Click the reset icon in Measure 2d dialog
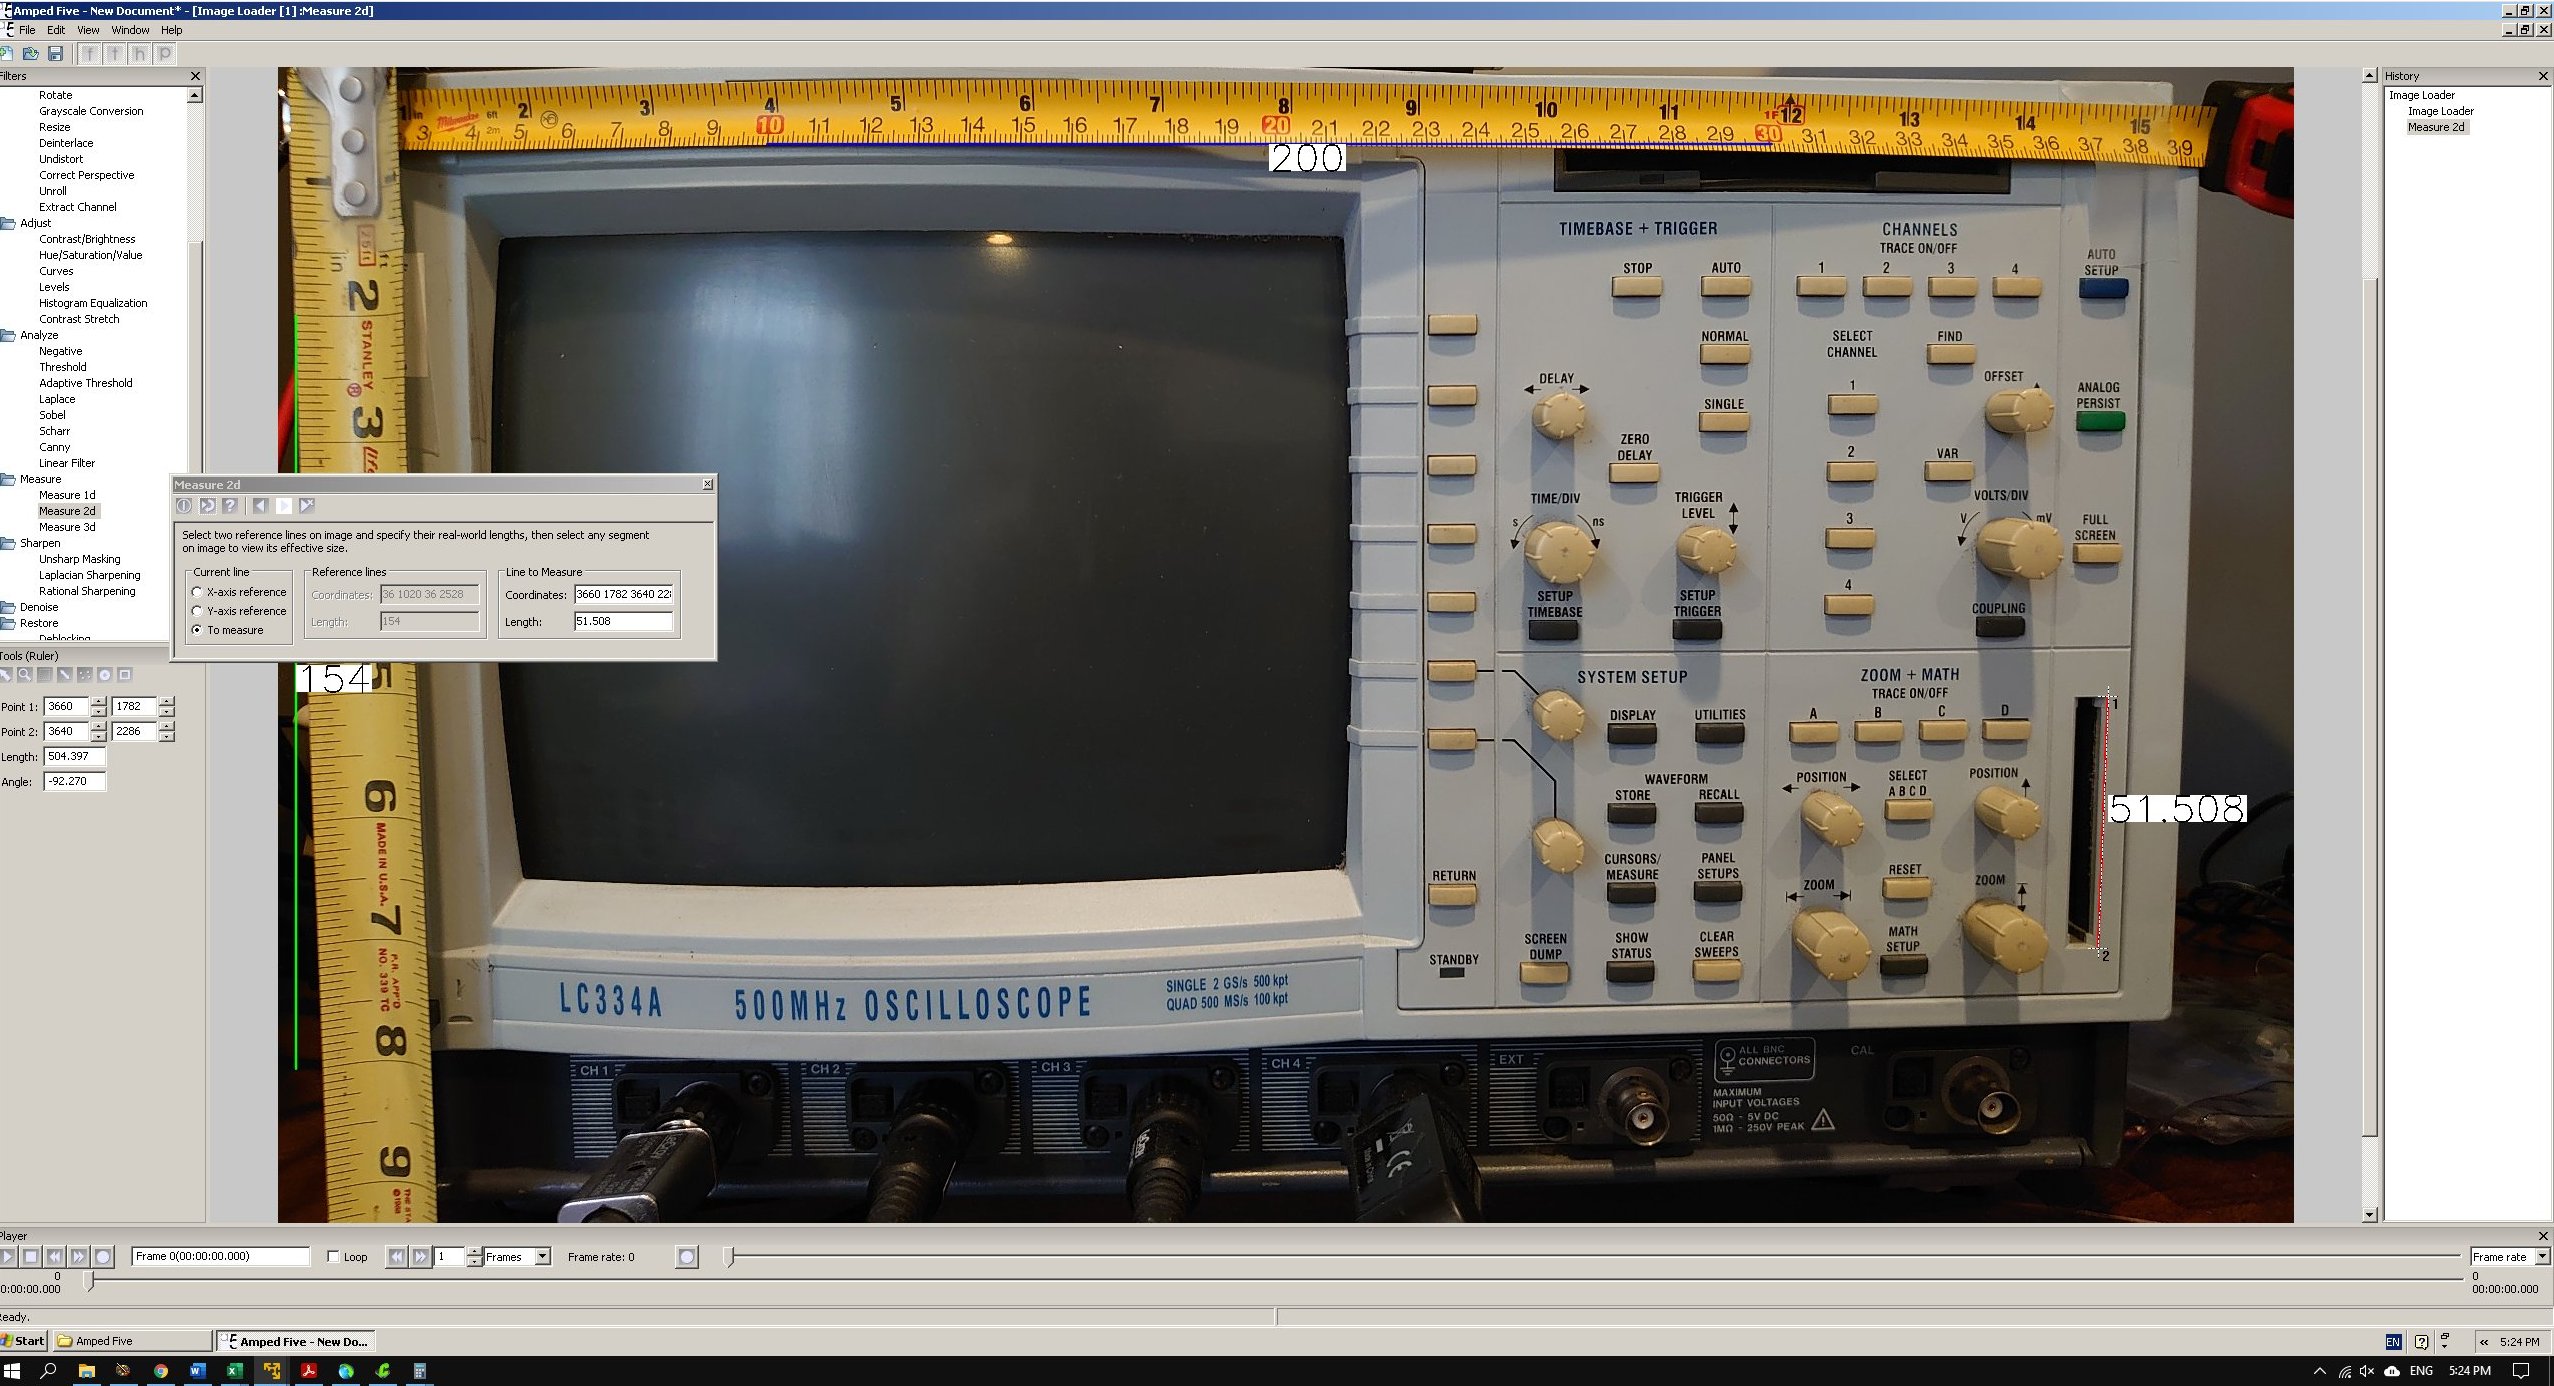This screenshot has height=1386, width=2554. pos(207,506)
